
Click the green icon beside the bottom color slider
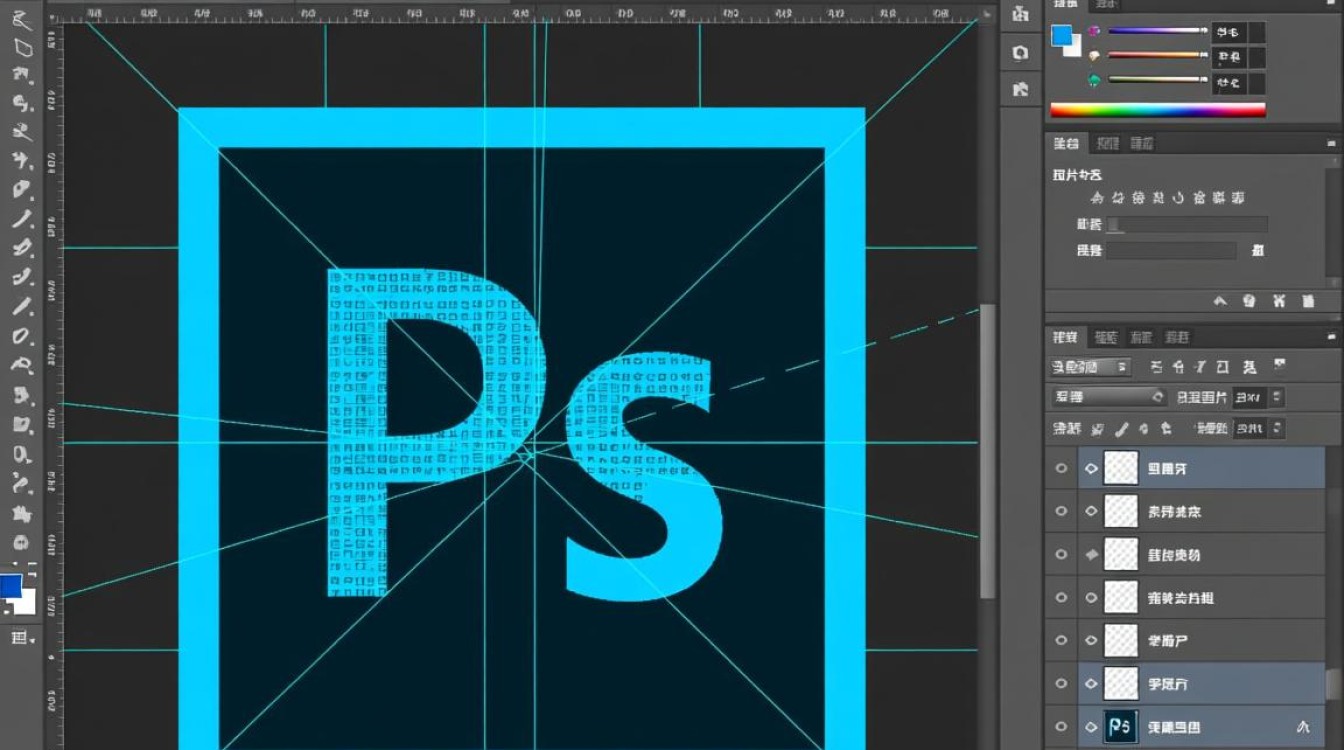1093,81
